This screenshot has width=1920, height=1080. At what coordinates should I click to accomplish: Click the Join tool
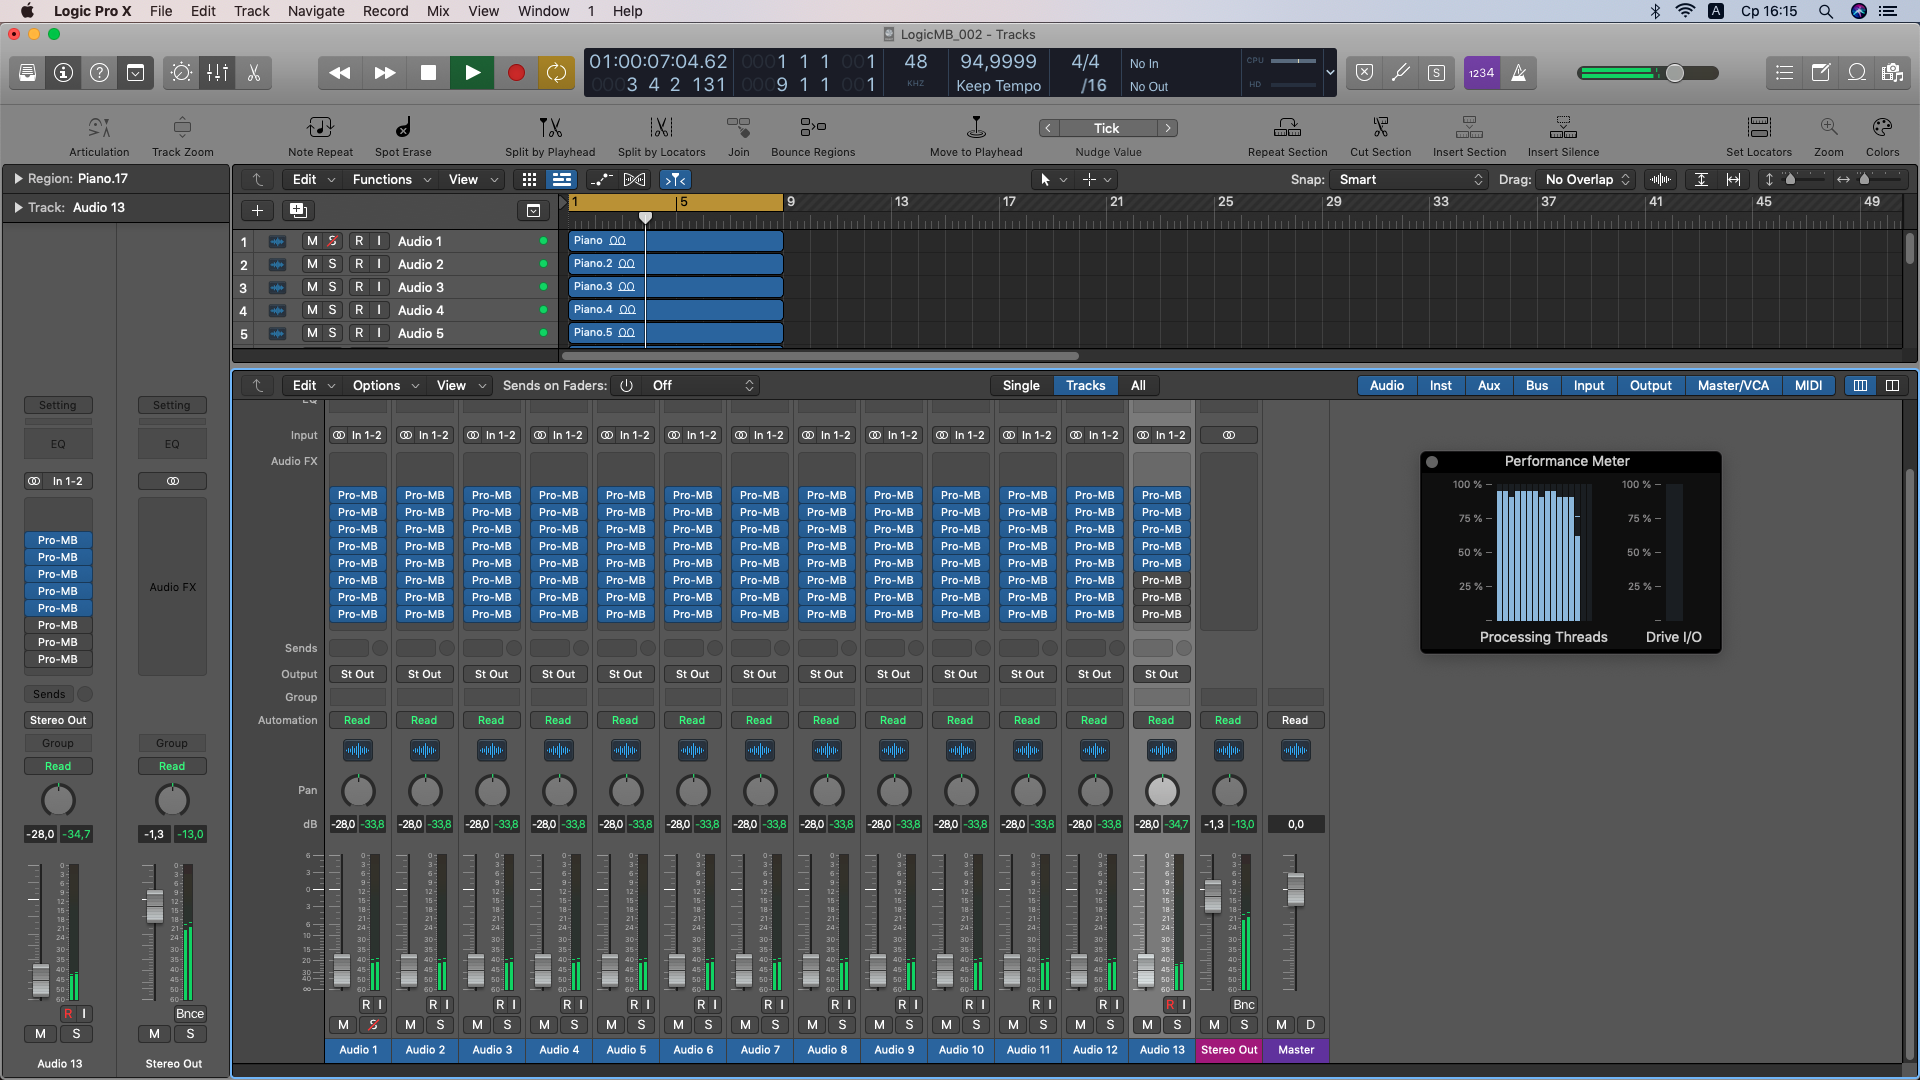coord(738,136)
